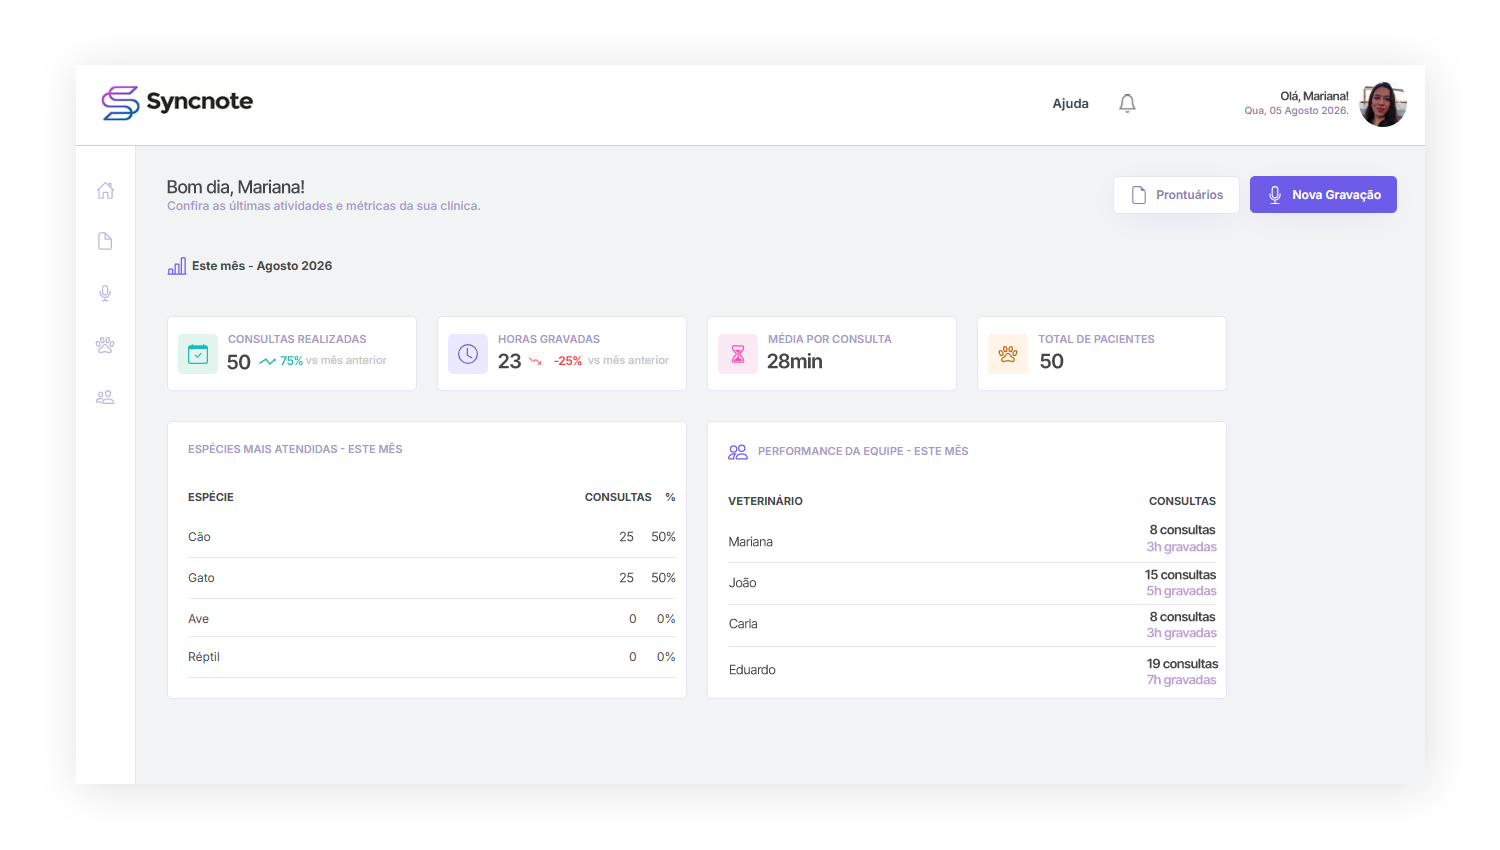Open the team users sidebar icon
1500x850 pixels.
(105, 397)
